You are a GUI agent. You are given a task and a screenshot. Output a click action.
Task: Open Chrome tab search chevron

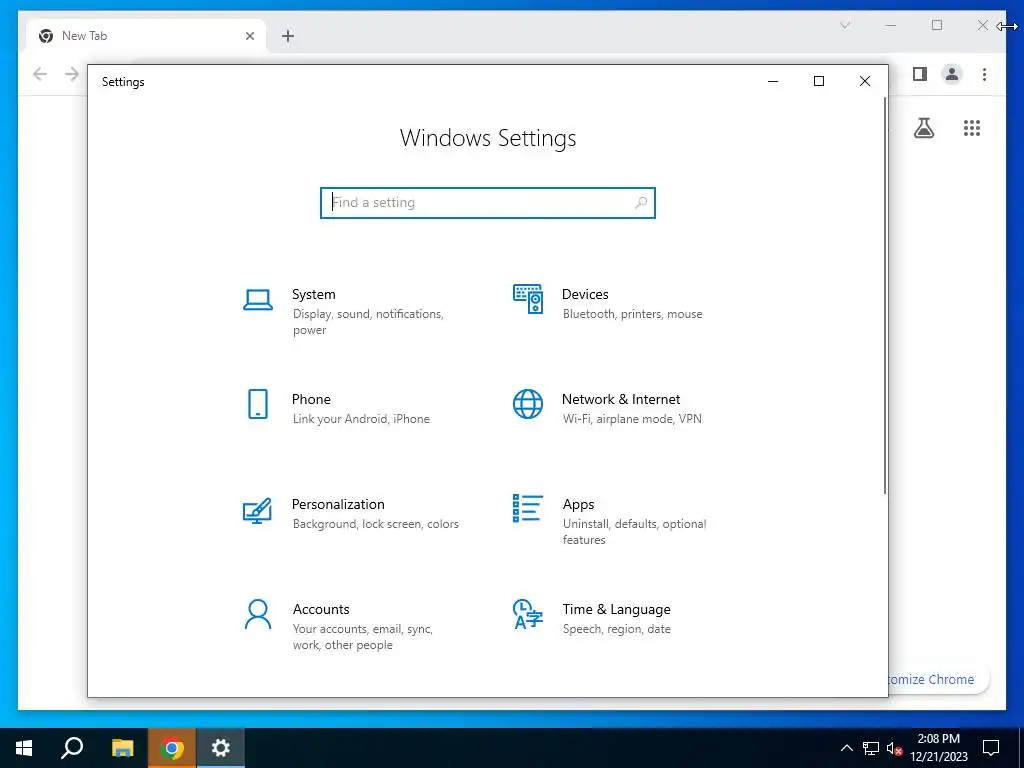click(x=845, y=25)
